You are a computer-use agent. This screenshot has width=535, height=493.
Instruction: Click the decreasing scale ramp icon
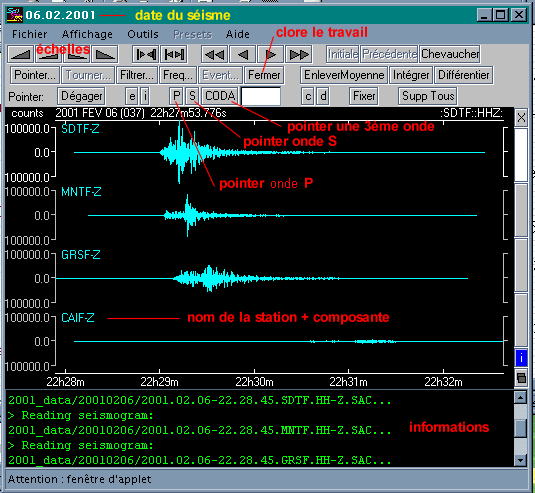pos(105,54)
